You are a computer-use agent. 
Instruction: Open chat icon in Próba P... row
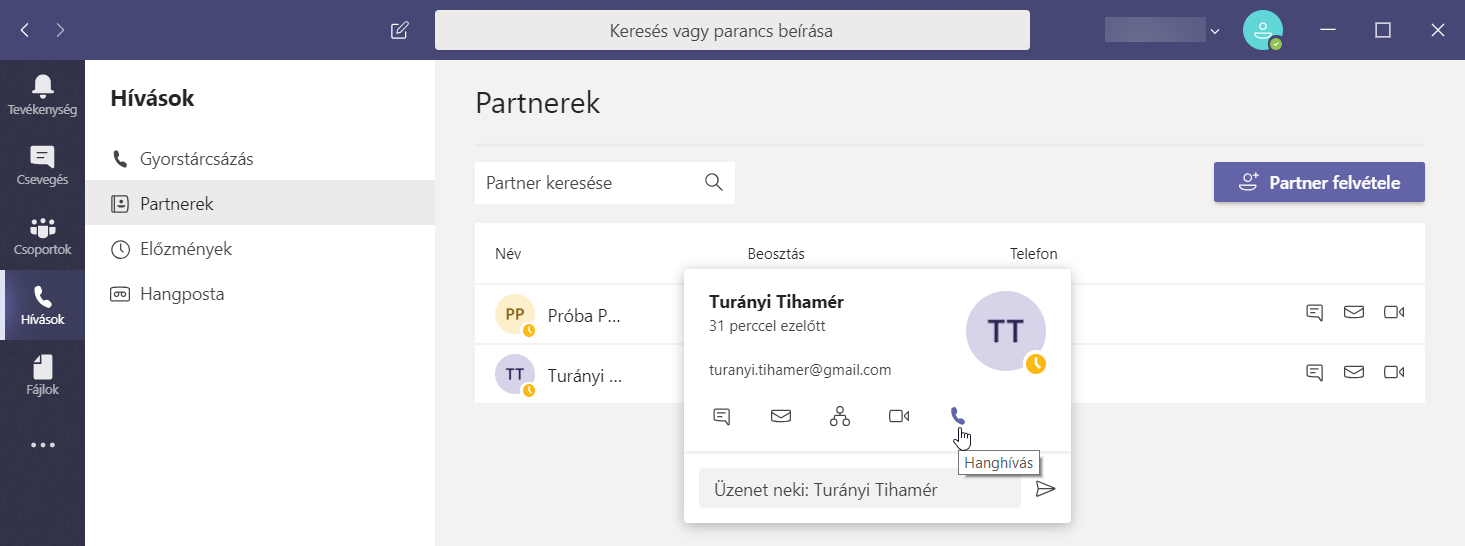[1314, 313]
